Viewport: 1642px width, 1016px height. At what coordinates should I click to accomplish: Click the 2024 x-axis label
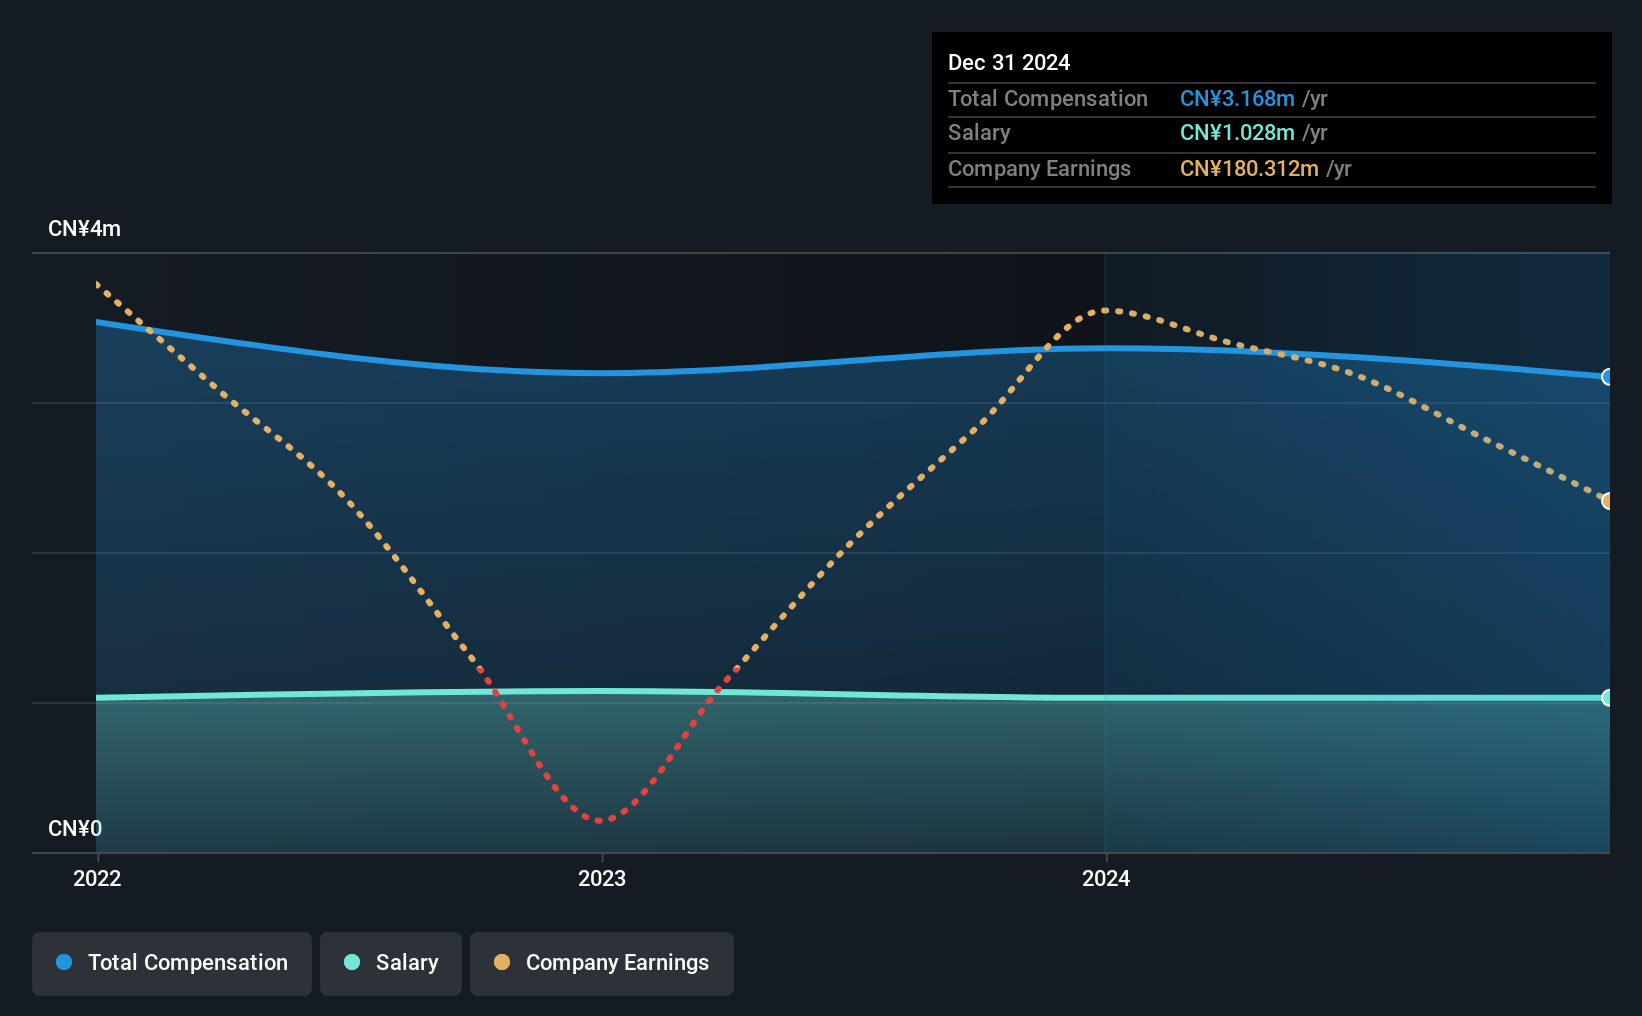(1106, 878)
